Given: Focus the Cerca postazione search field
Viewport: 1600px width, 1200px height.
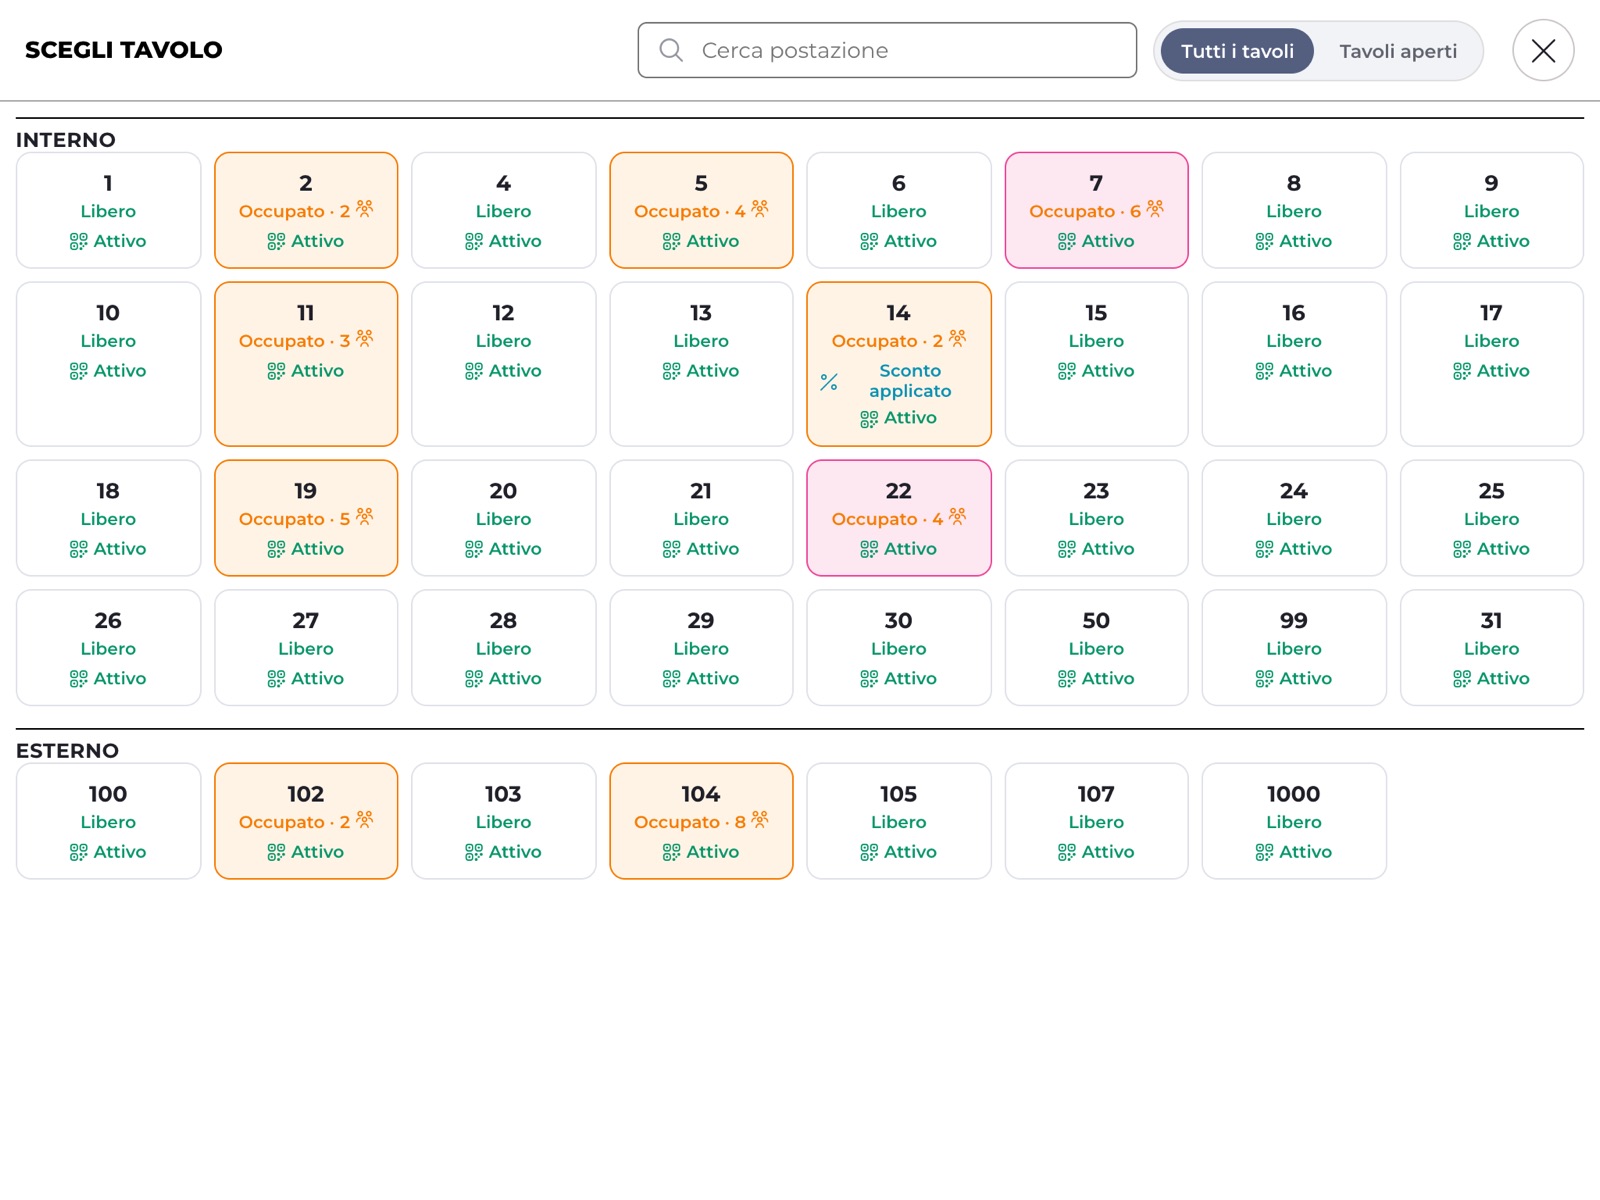Looking at the screenshot, I should coord(887,50).
